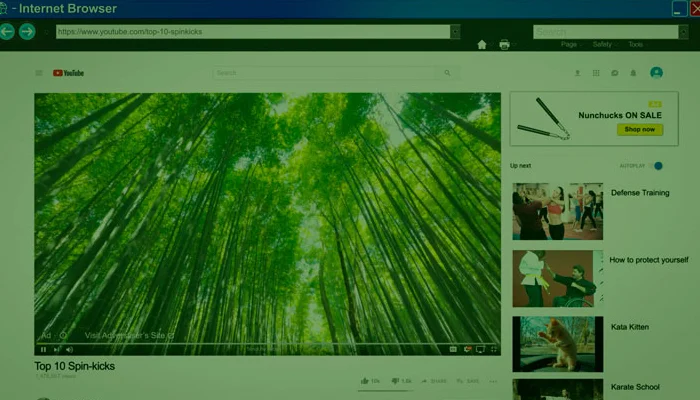Open the Page menu
Image resolution: width=700 pixels, height=400 pixels.
point(571,44)
